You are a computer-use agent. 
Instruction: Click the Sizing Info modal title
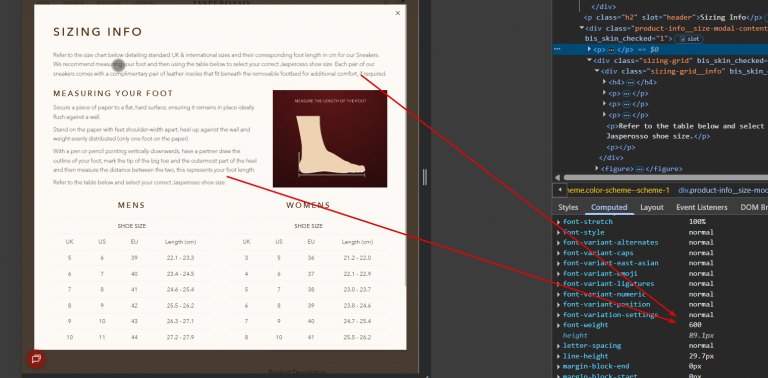[x=97, y=32]
